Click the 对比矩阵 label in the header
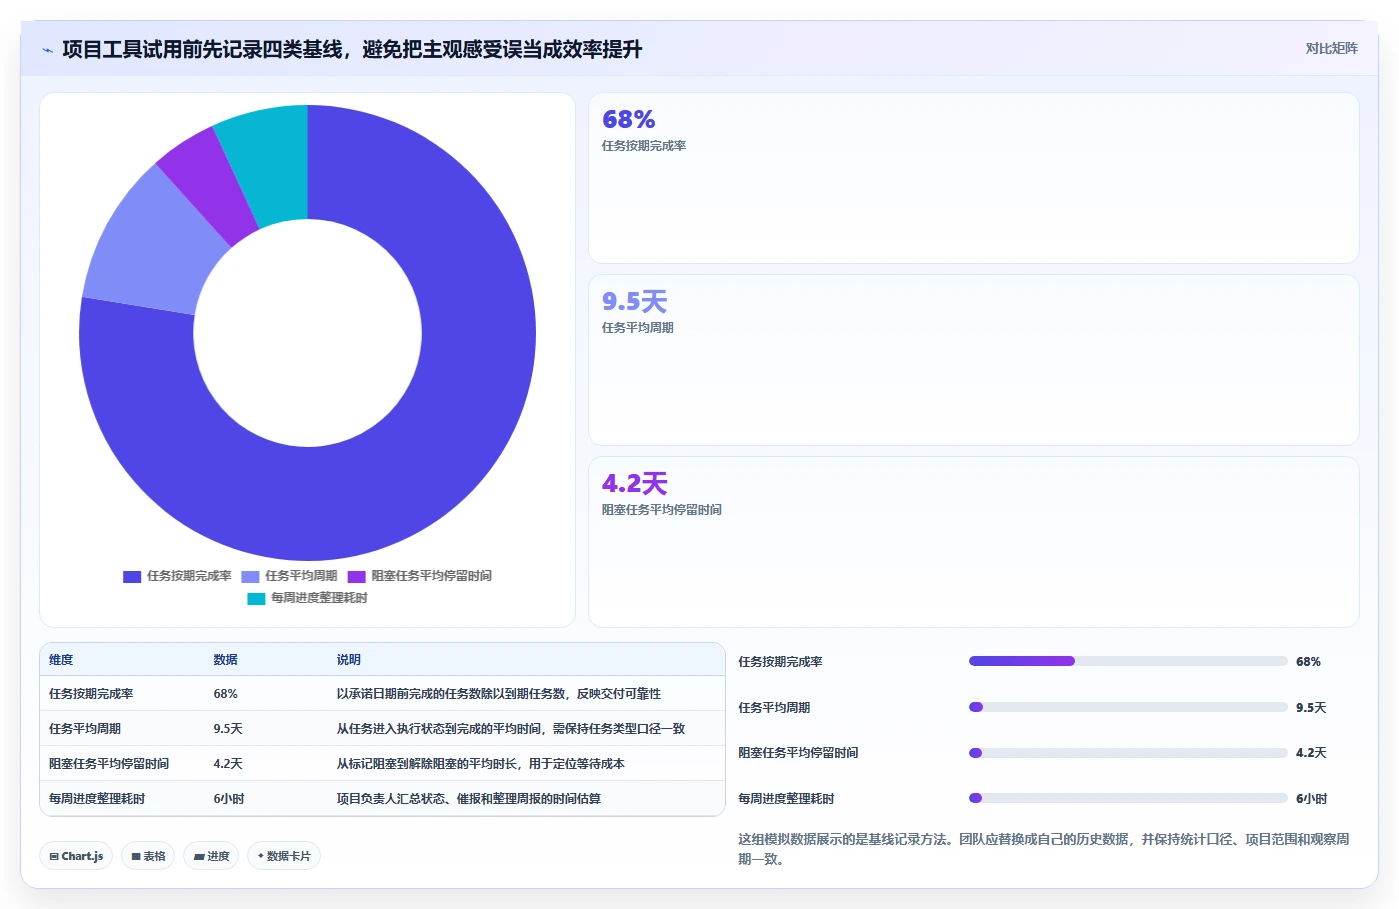1399x909 pixels. pos(1331,48)
